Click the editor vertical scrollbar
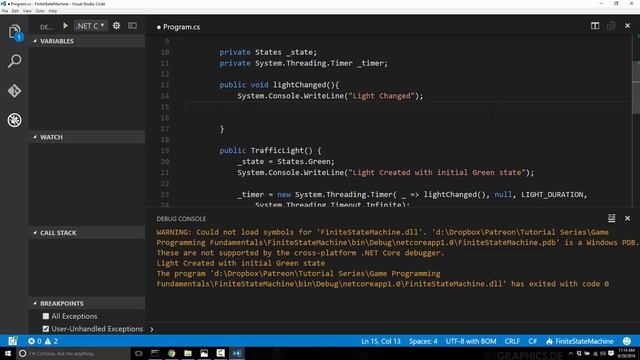The width and height of the screenshot is (640, 360). (636, 88)
